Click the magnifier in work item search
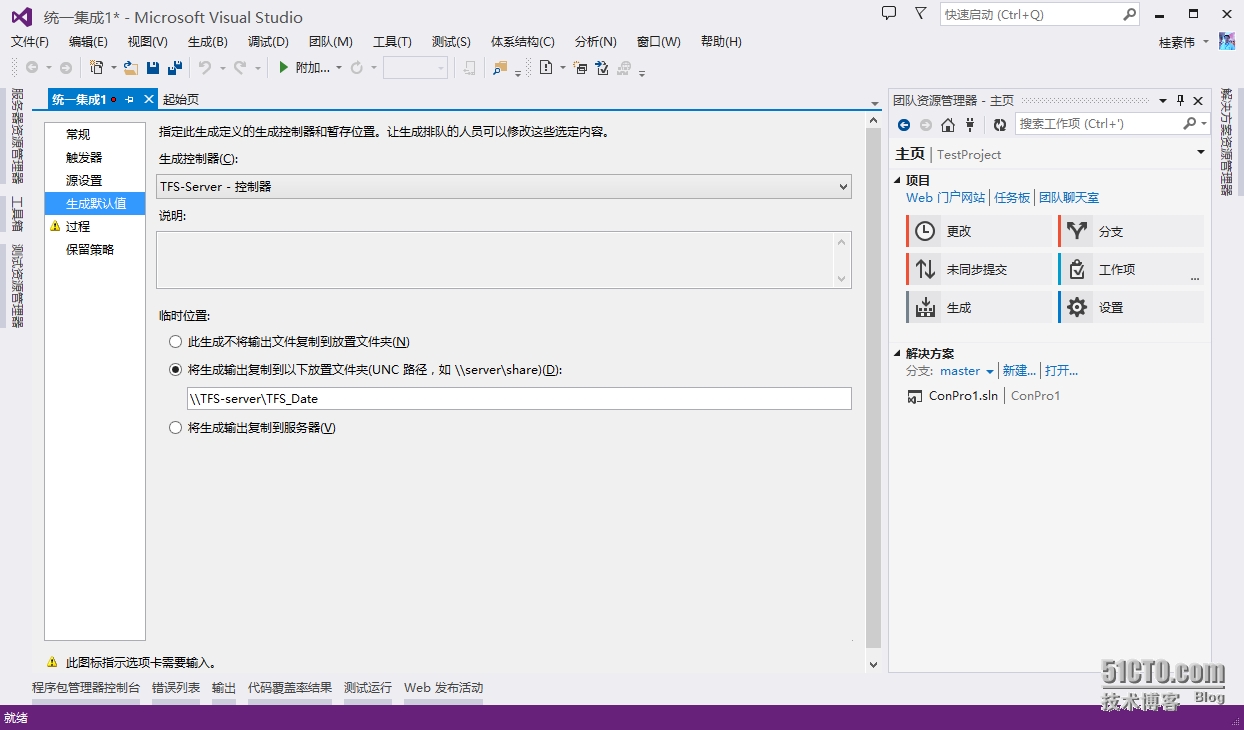This screenshot has height=730, width=1244. click(1189, 123)
